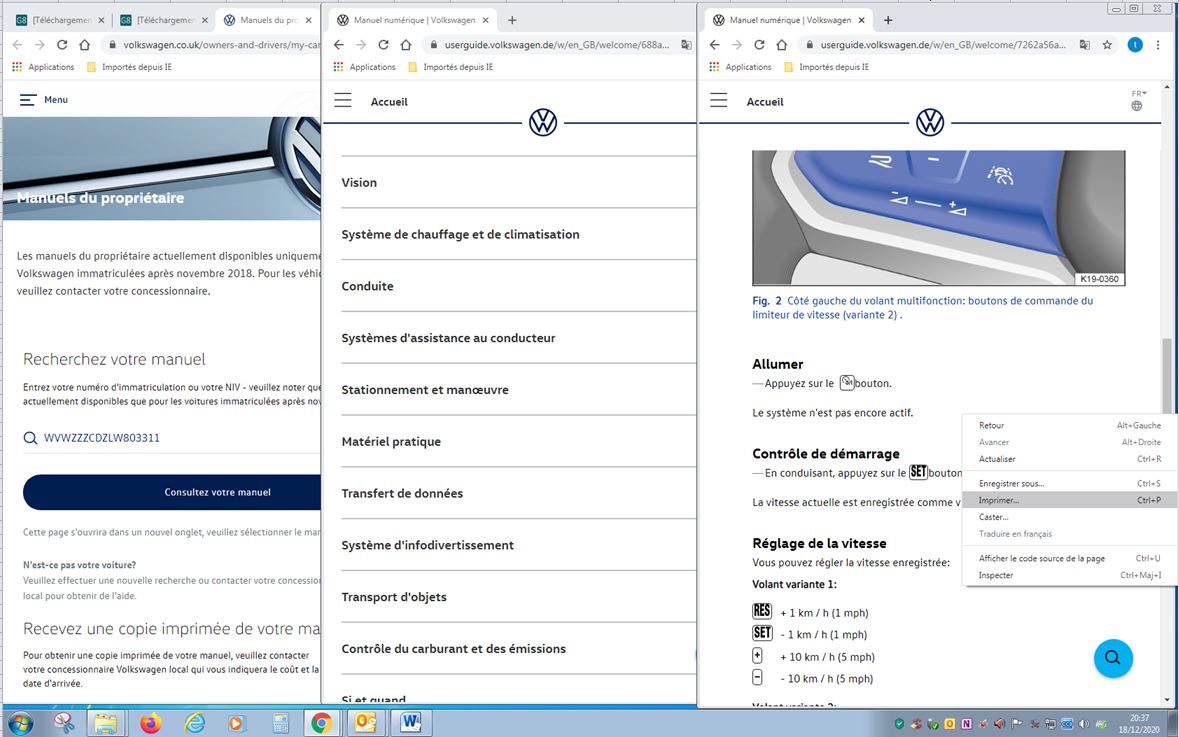The width and height of the screenshot is (1179, 737).
Task: Switch to 'Manuels du pro...' tab in left window
Action: point(268,20)
